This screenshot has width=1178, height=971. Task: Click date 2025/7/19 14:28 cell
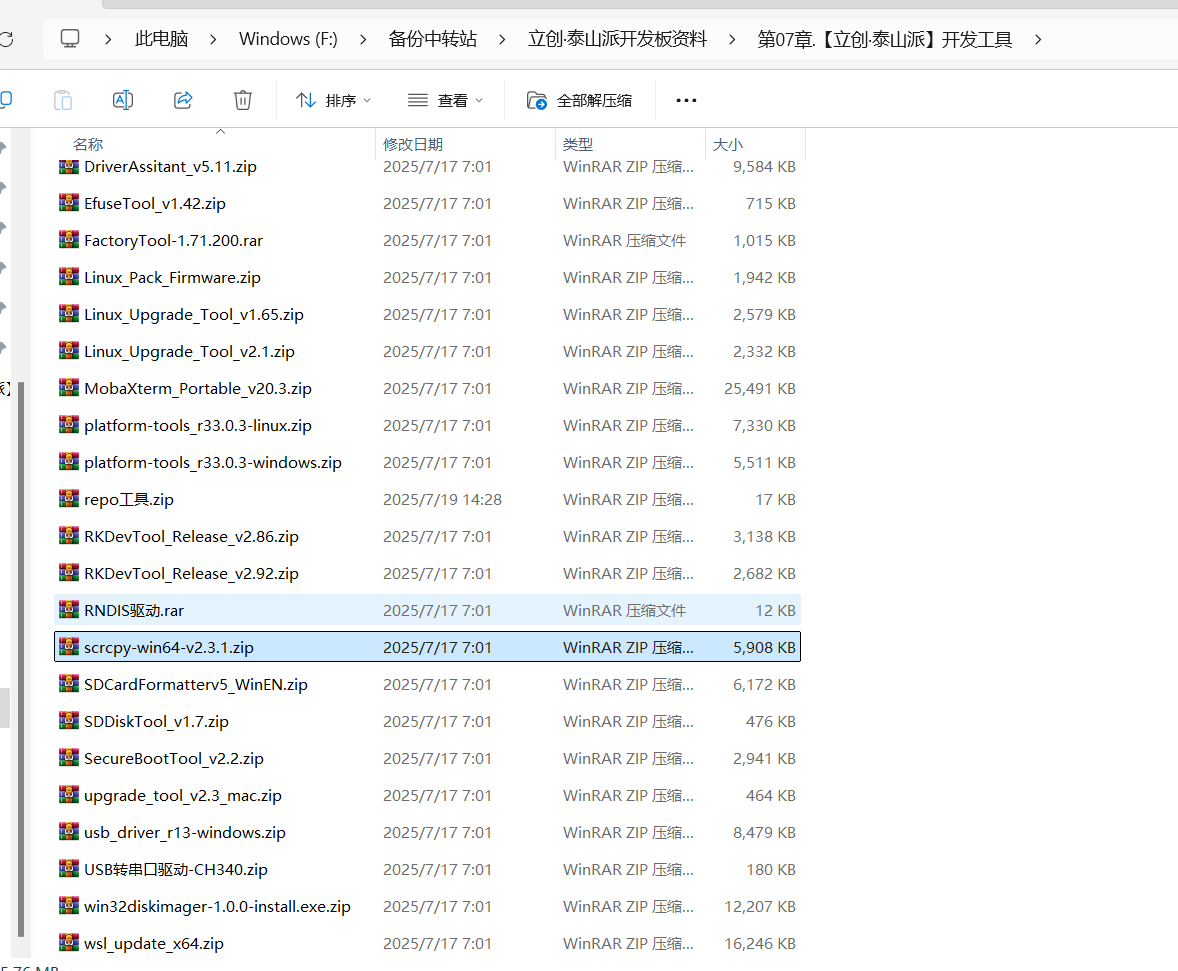[443, 500]
